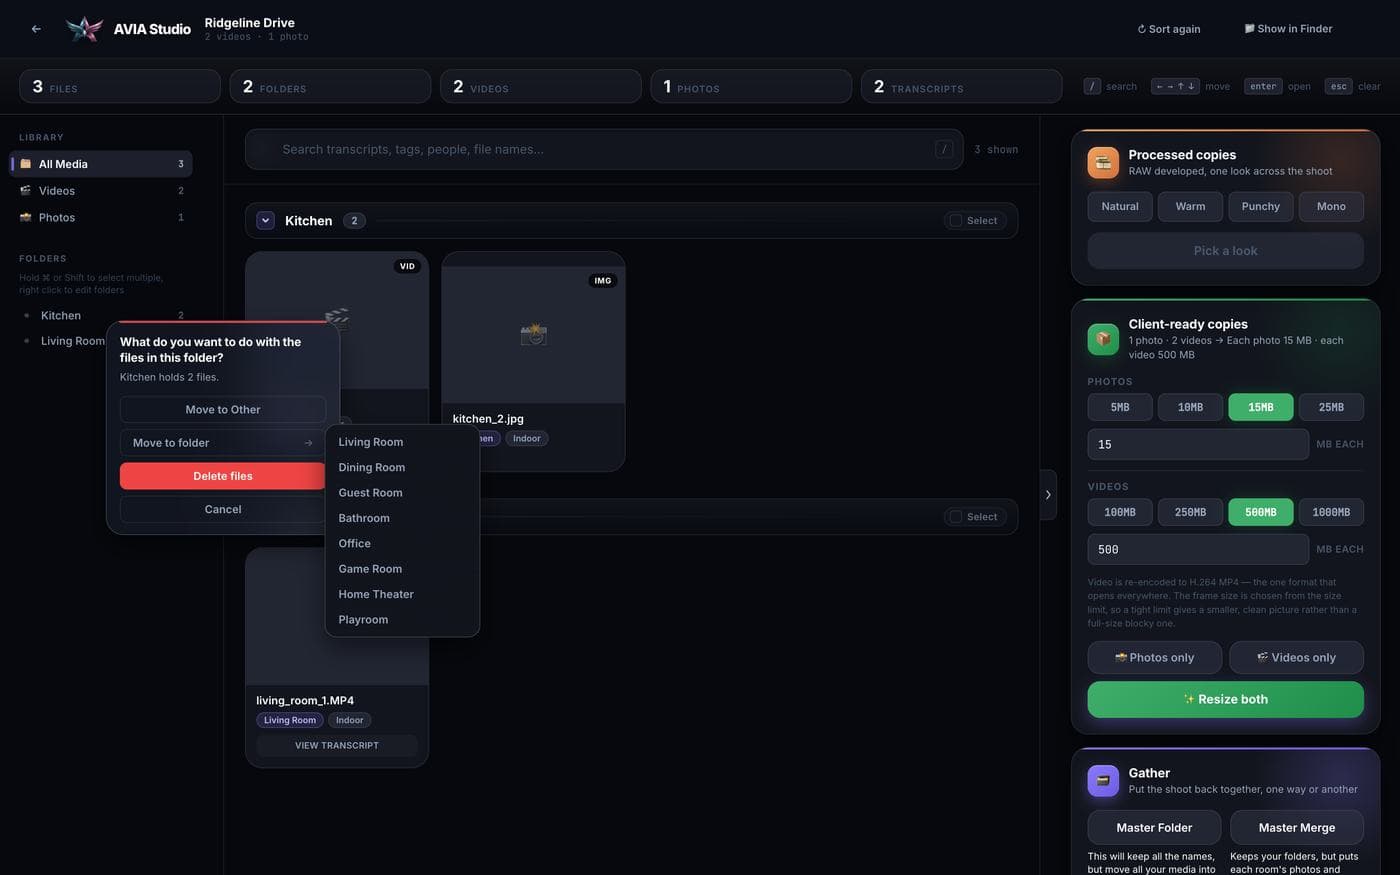
Task: Click the camera icon on kitchen_2.jpg
Action: [533, 334]
